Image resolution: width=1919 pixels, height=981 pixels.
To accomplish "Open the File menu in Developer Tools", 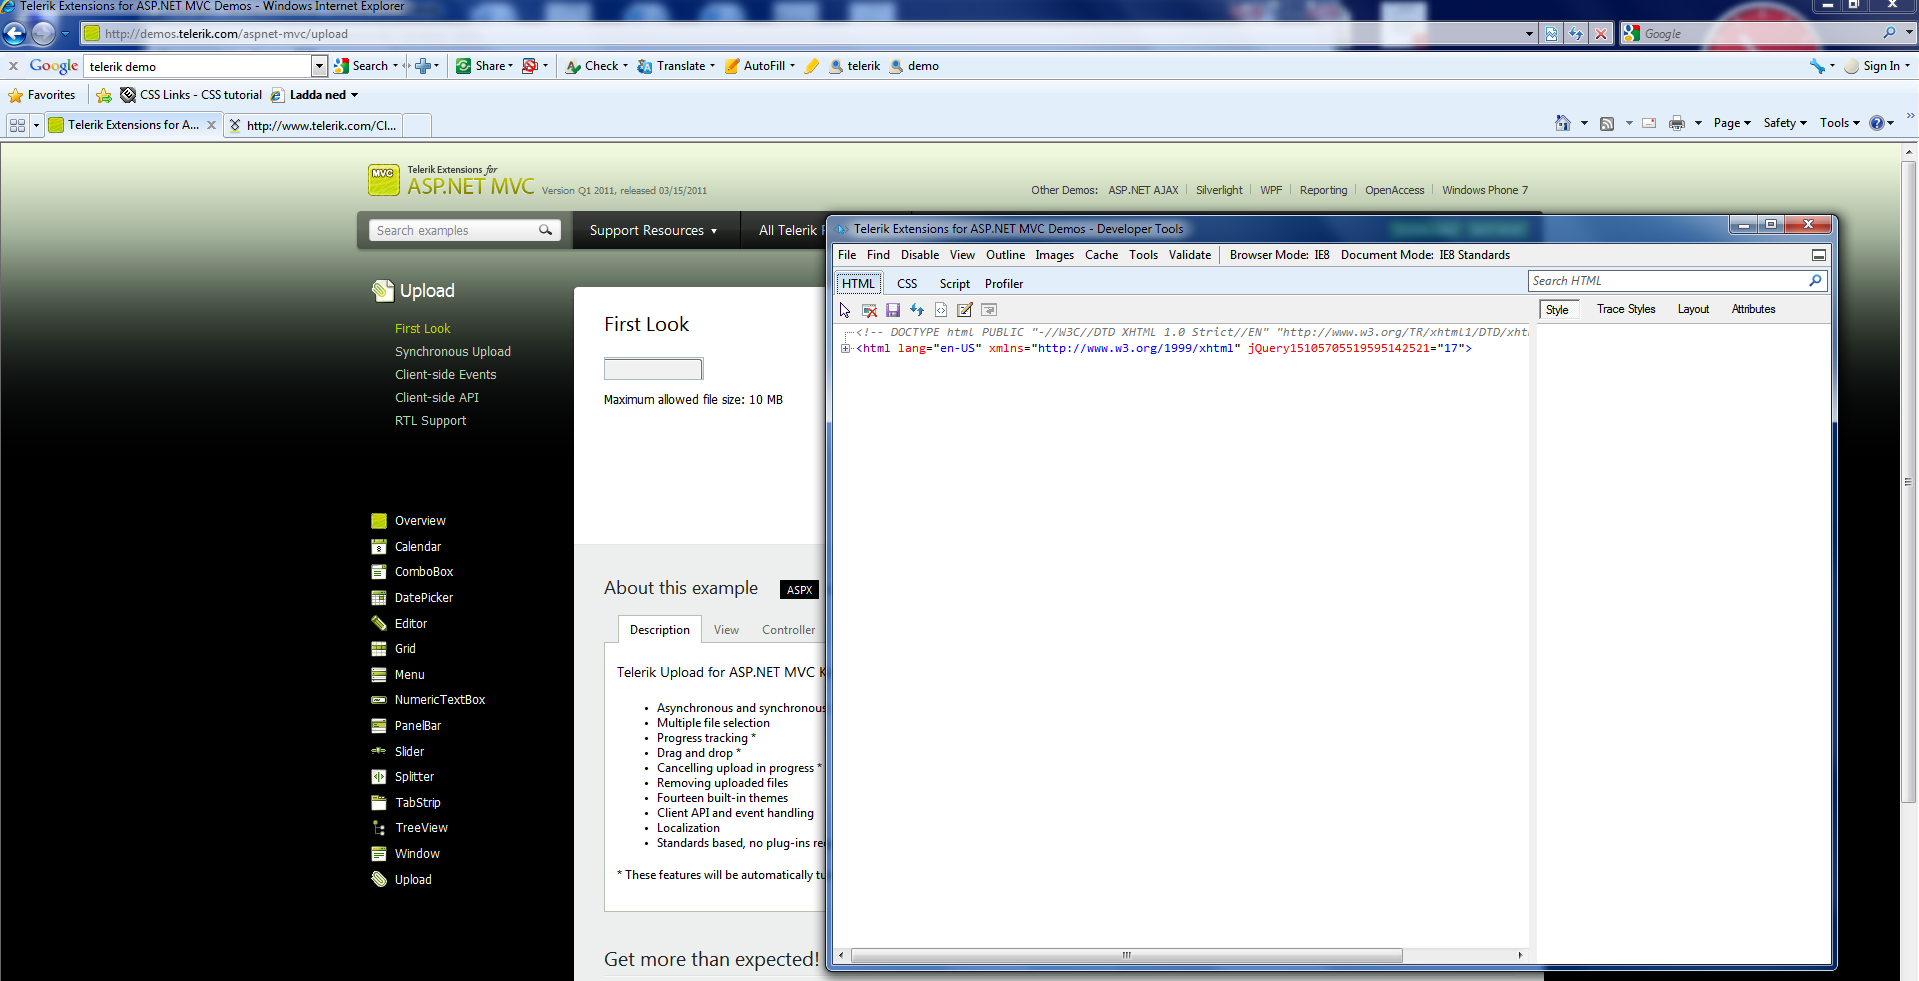I will 847,255.
